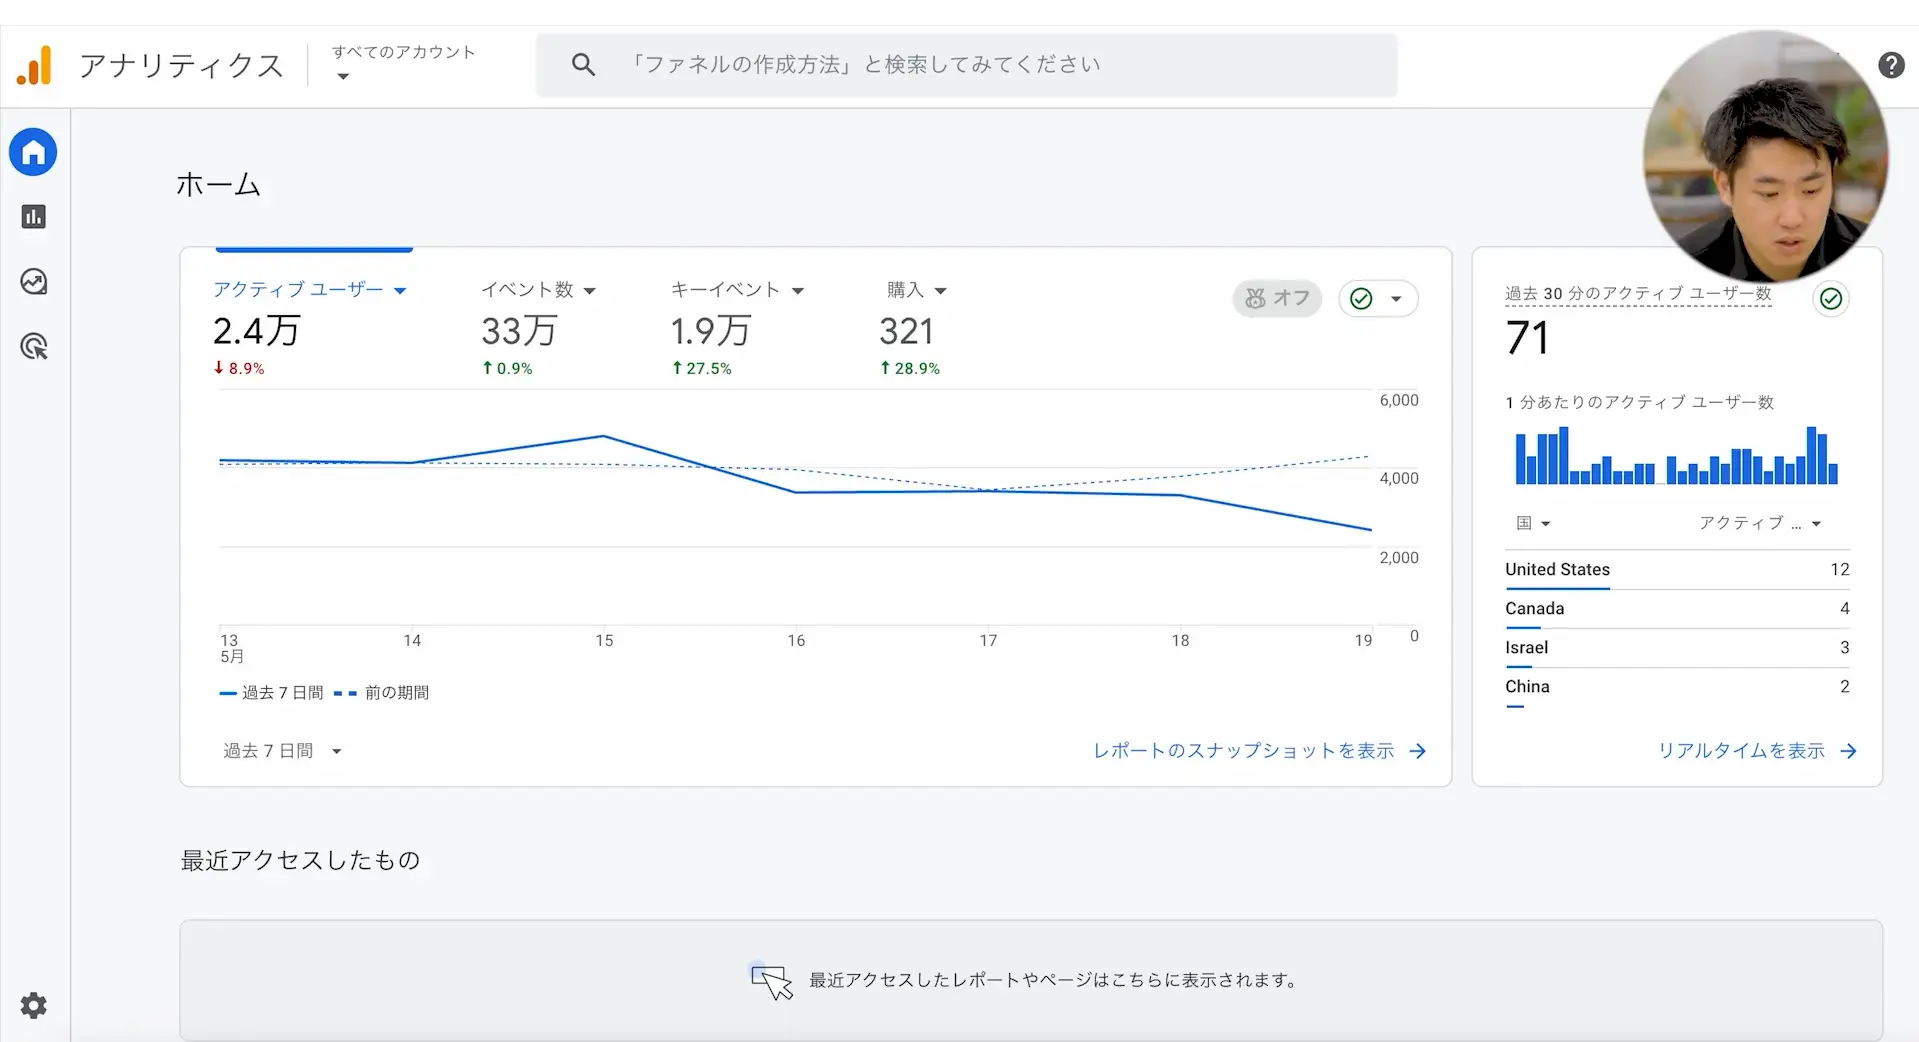Open the main chart data quality dropdown
The image size is (1919, 1042).
[1377, 298]
